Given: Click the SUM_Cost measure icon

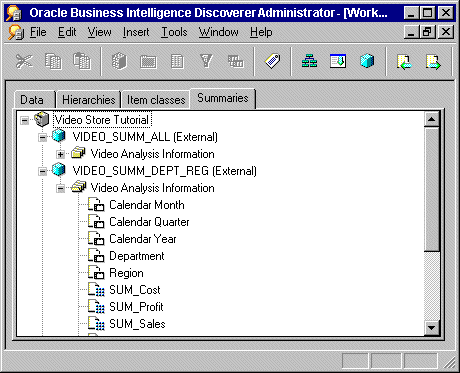Looking at the screenshot, I should coord(96,289).
